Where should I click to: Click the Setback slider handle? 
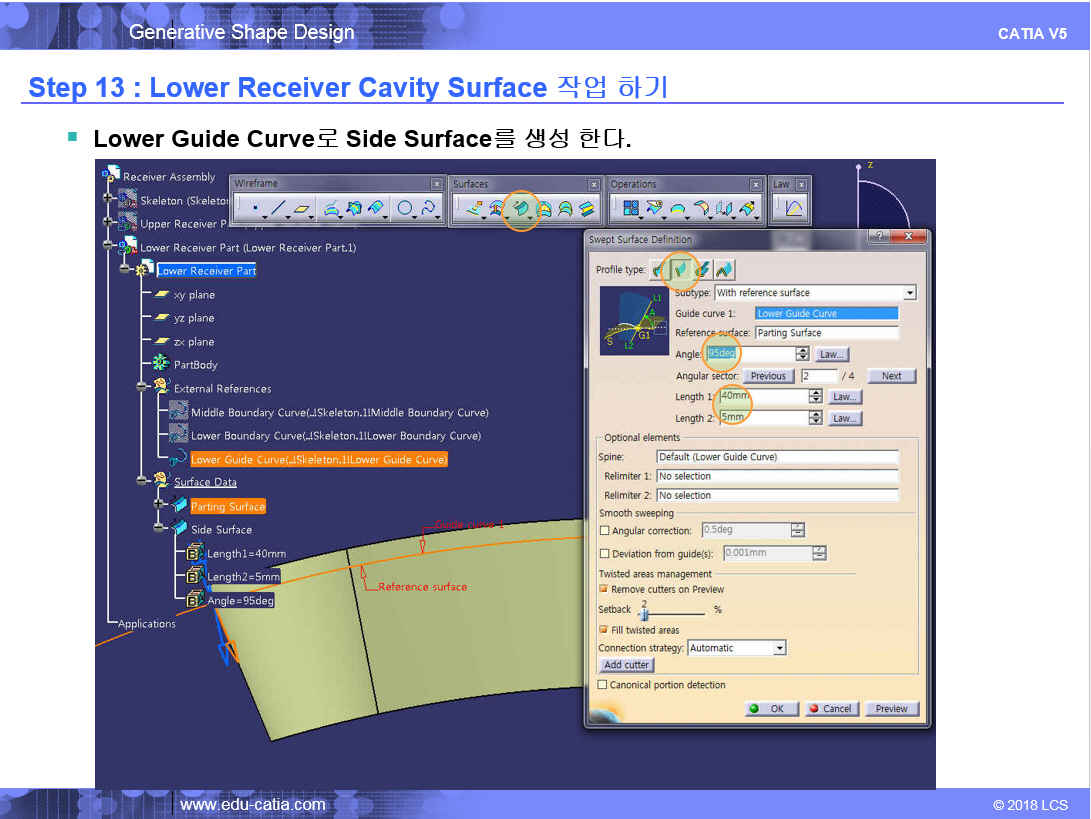point(642,611)
